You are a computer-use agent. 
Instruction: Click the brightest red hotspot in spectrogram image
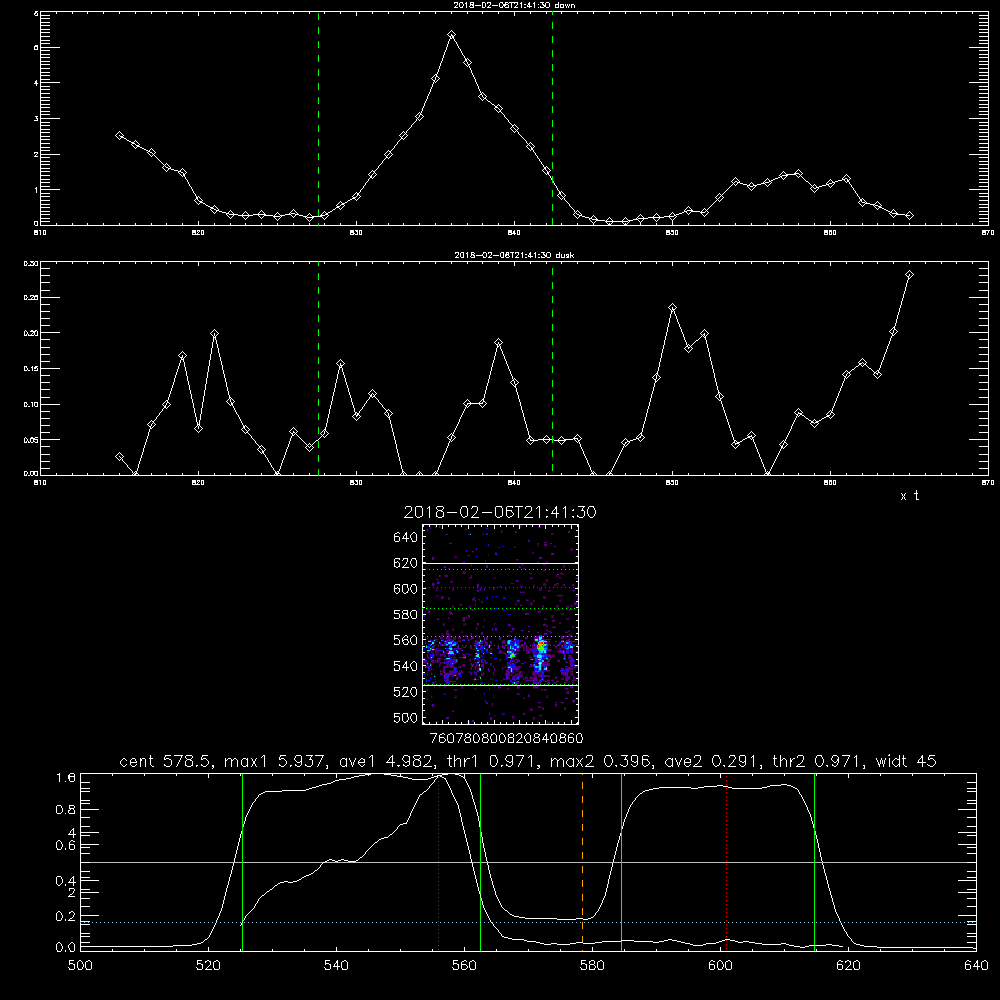[541, 646]
